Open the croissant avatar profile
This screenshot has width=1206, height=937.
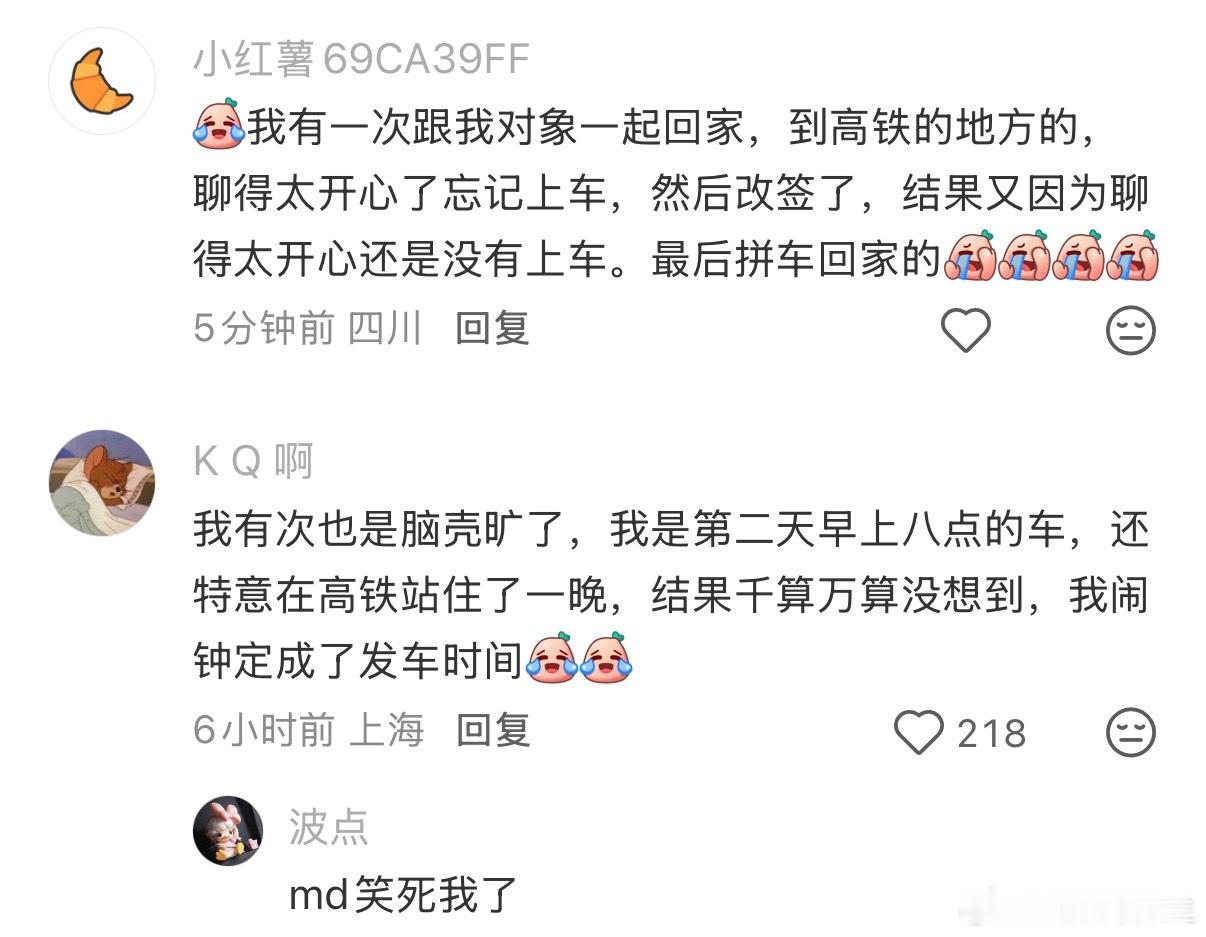pos(102,81)
